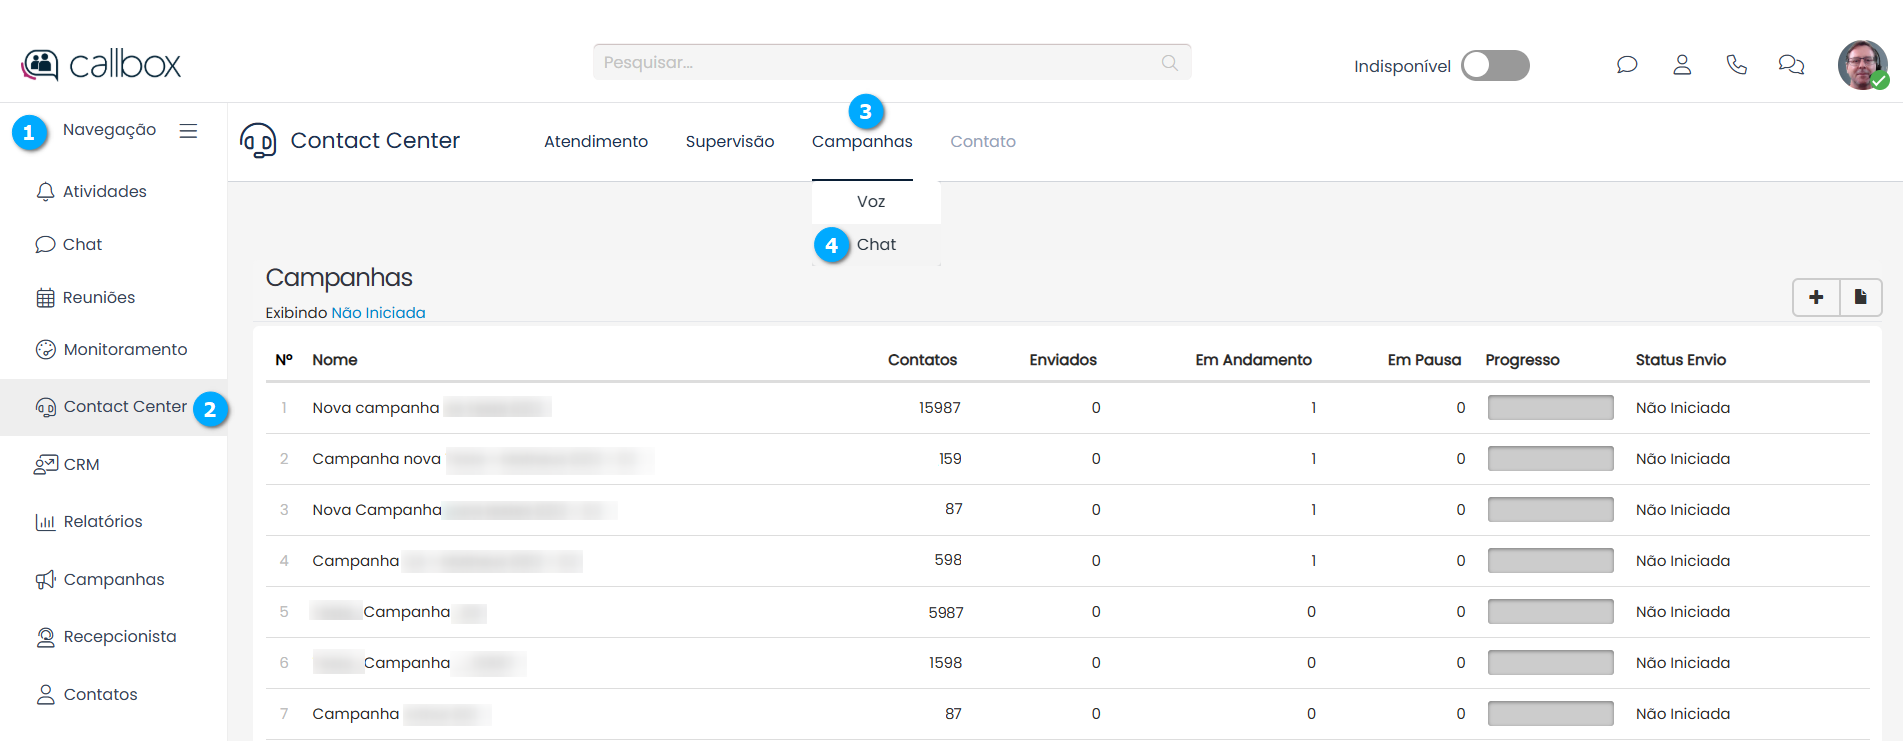Click the phone icon in header
Image resolution: width=1903 pixels, height=741 pixels.
pyautogui.click(x=1737, y=65)
